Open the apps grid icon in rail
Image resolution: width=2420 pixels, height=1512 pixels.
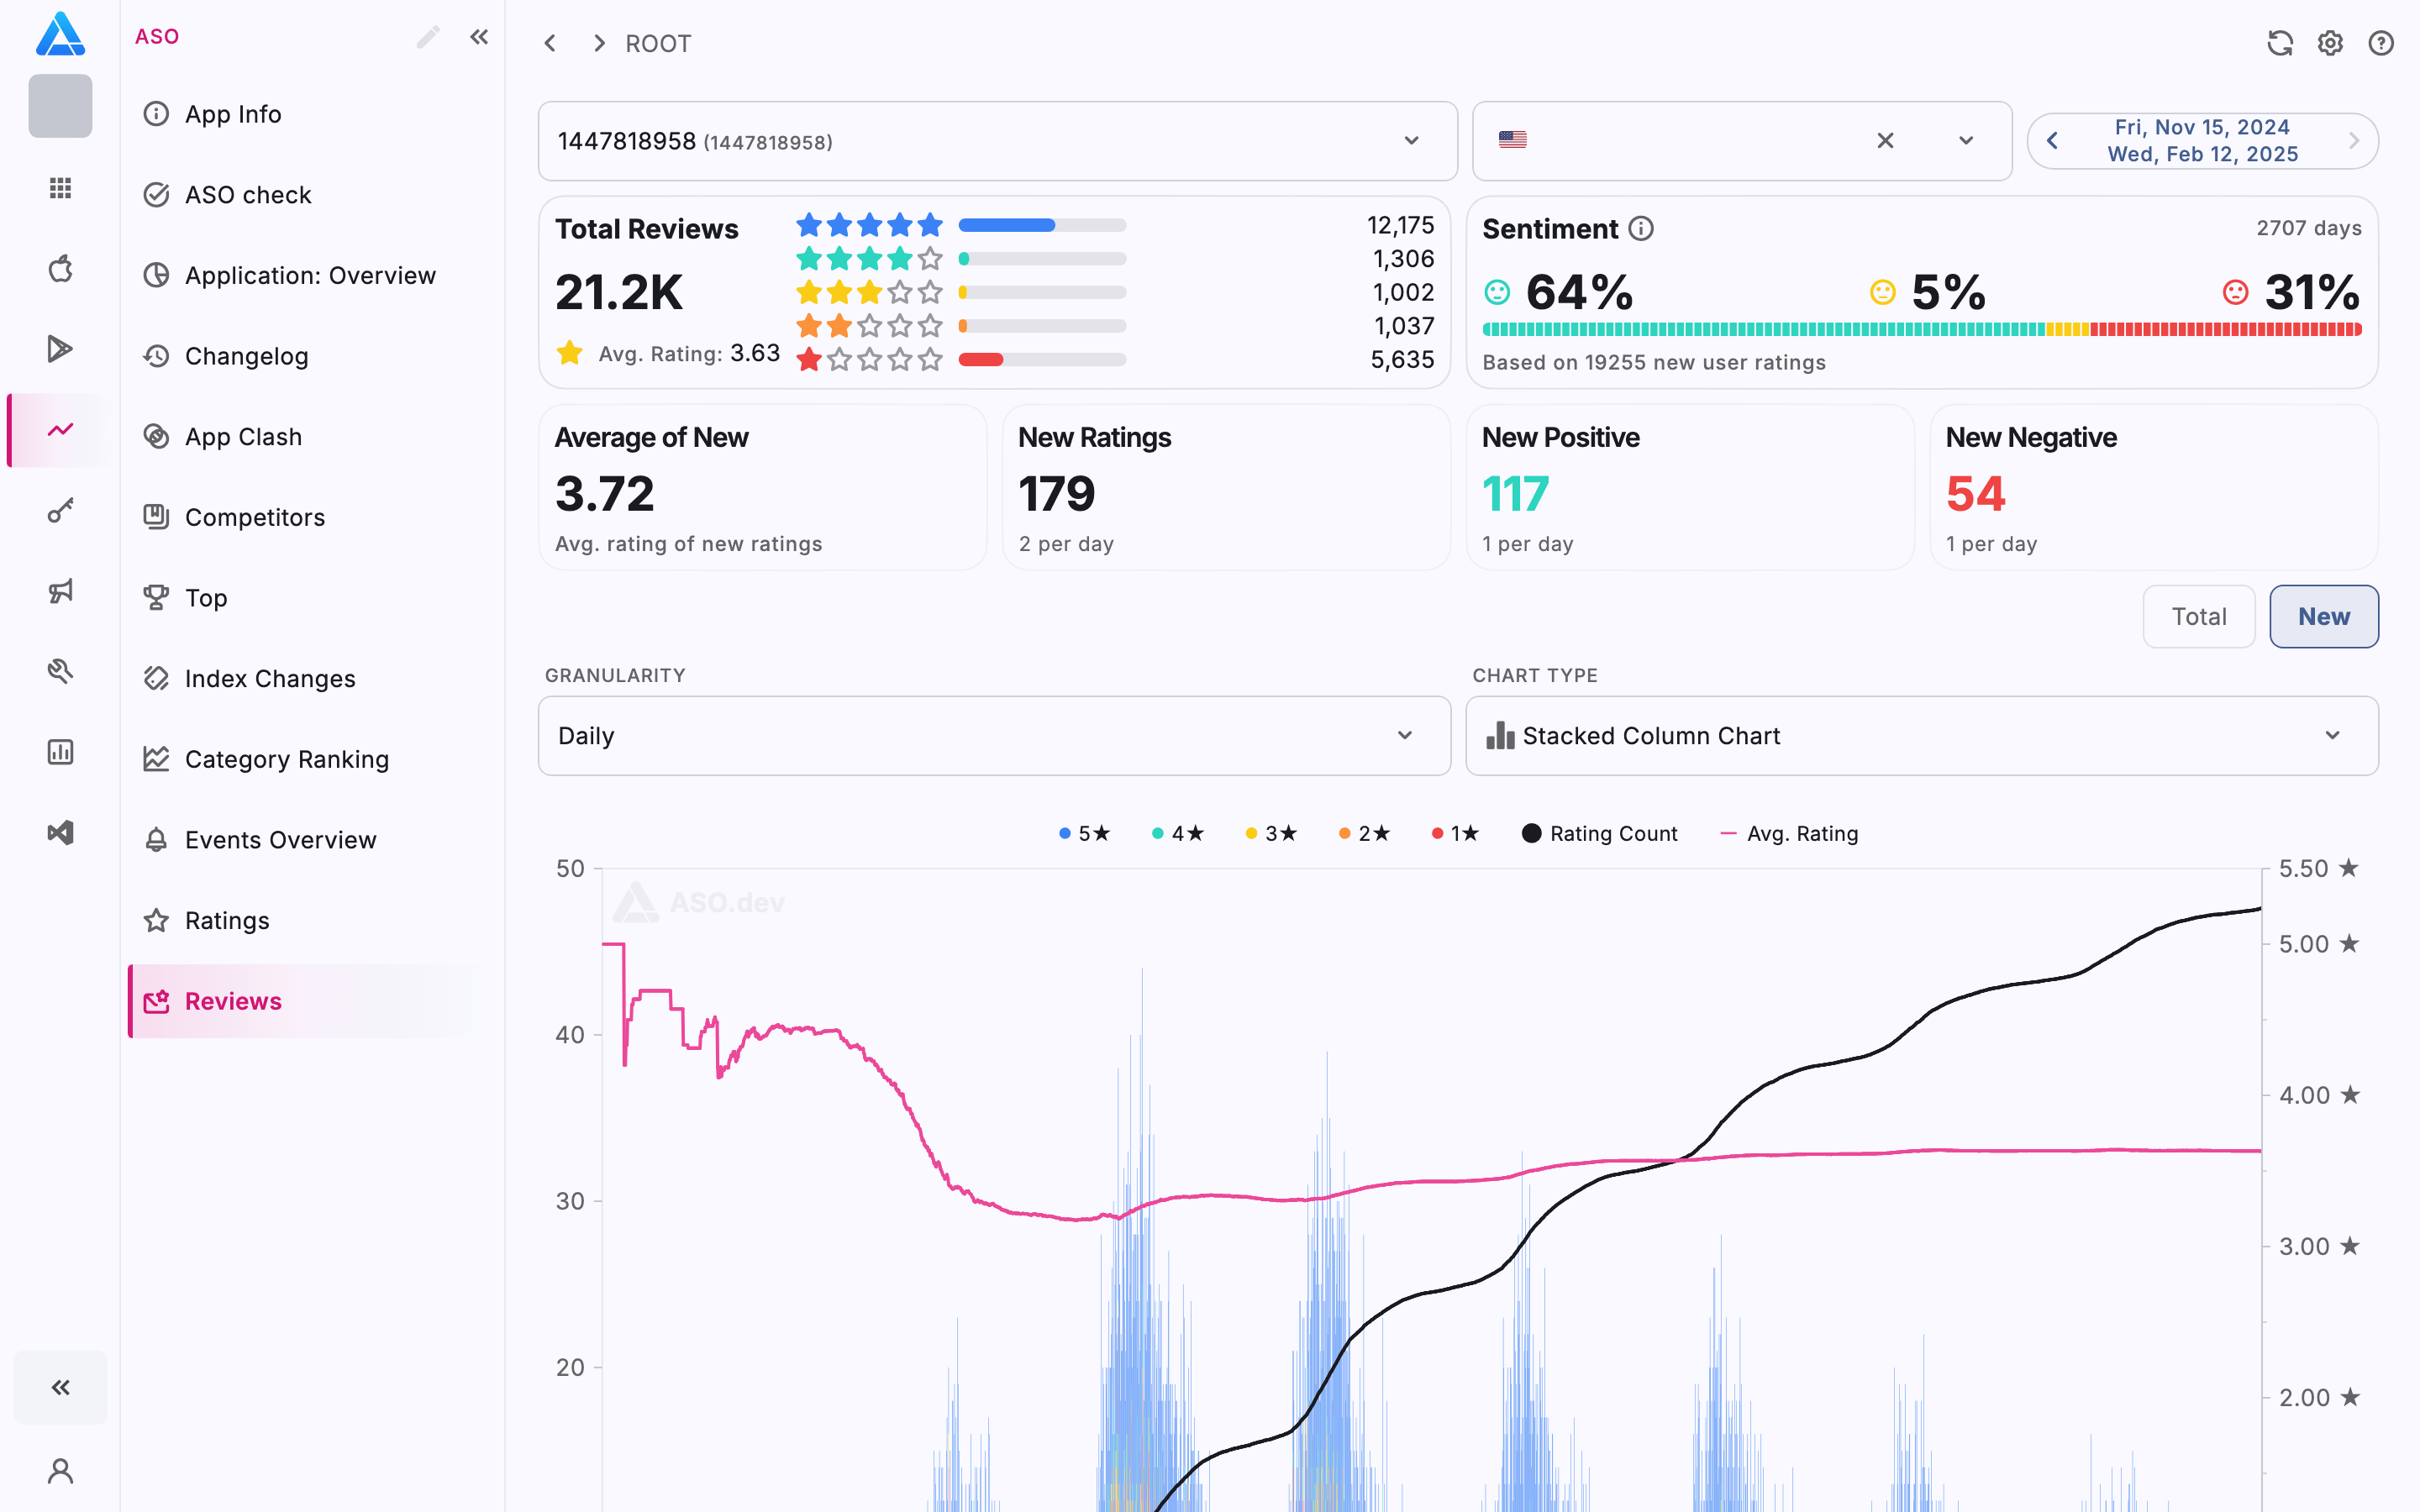click(60, 188)
